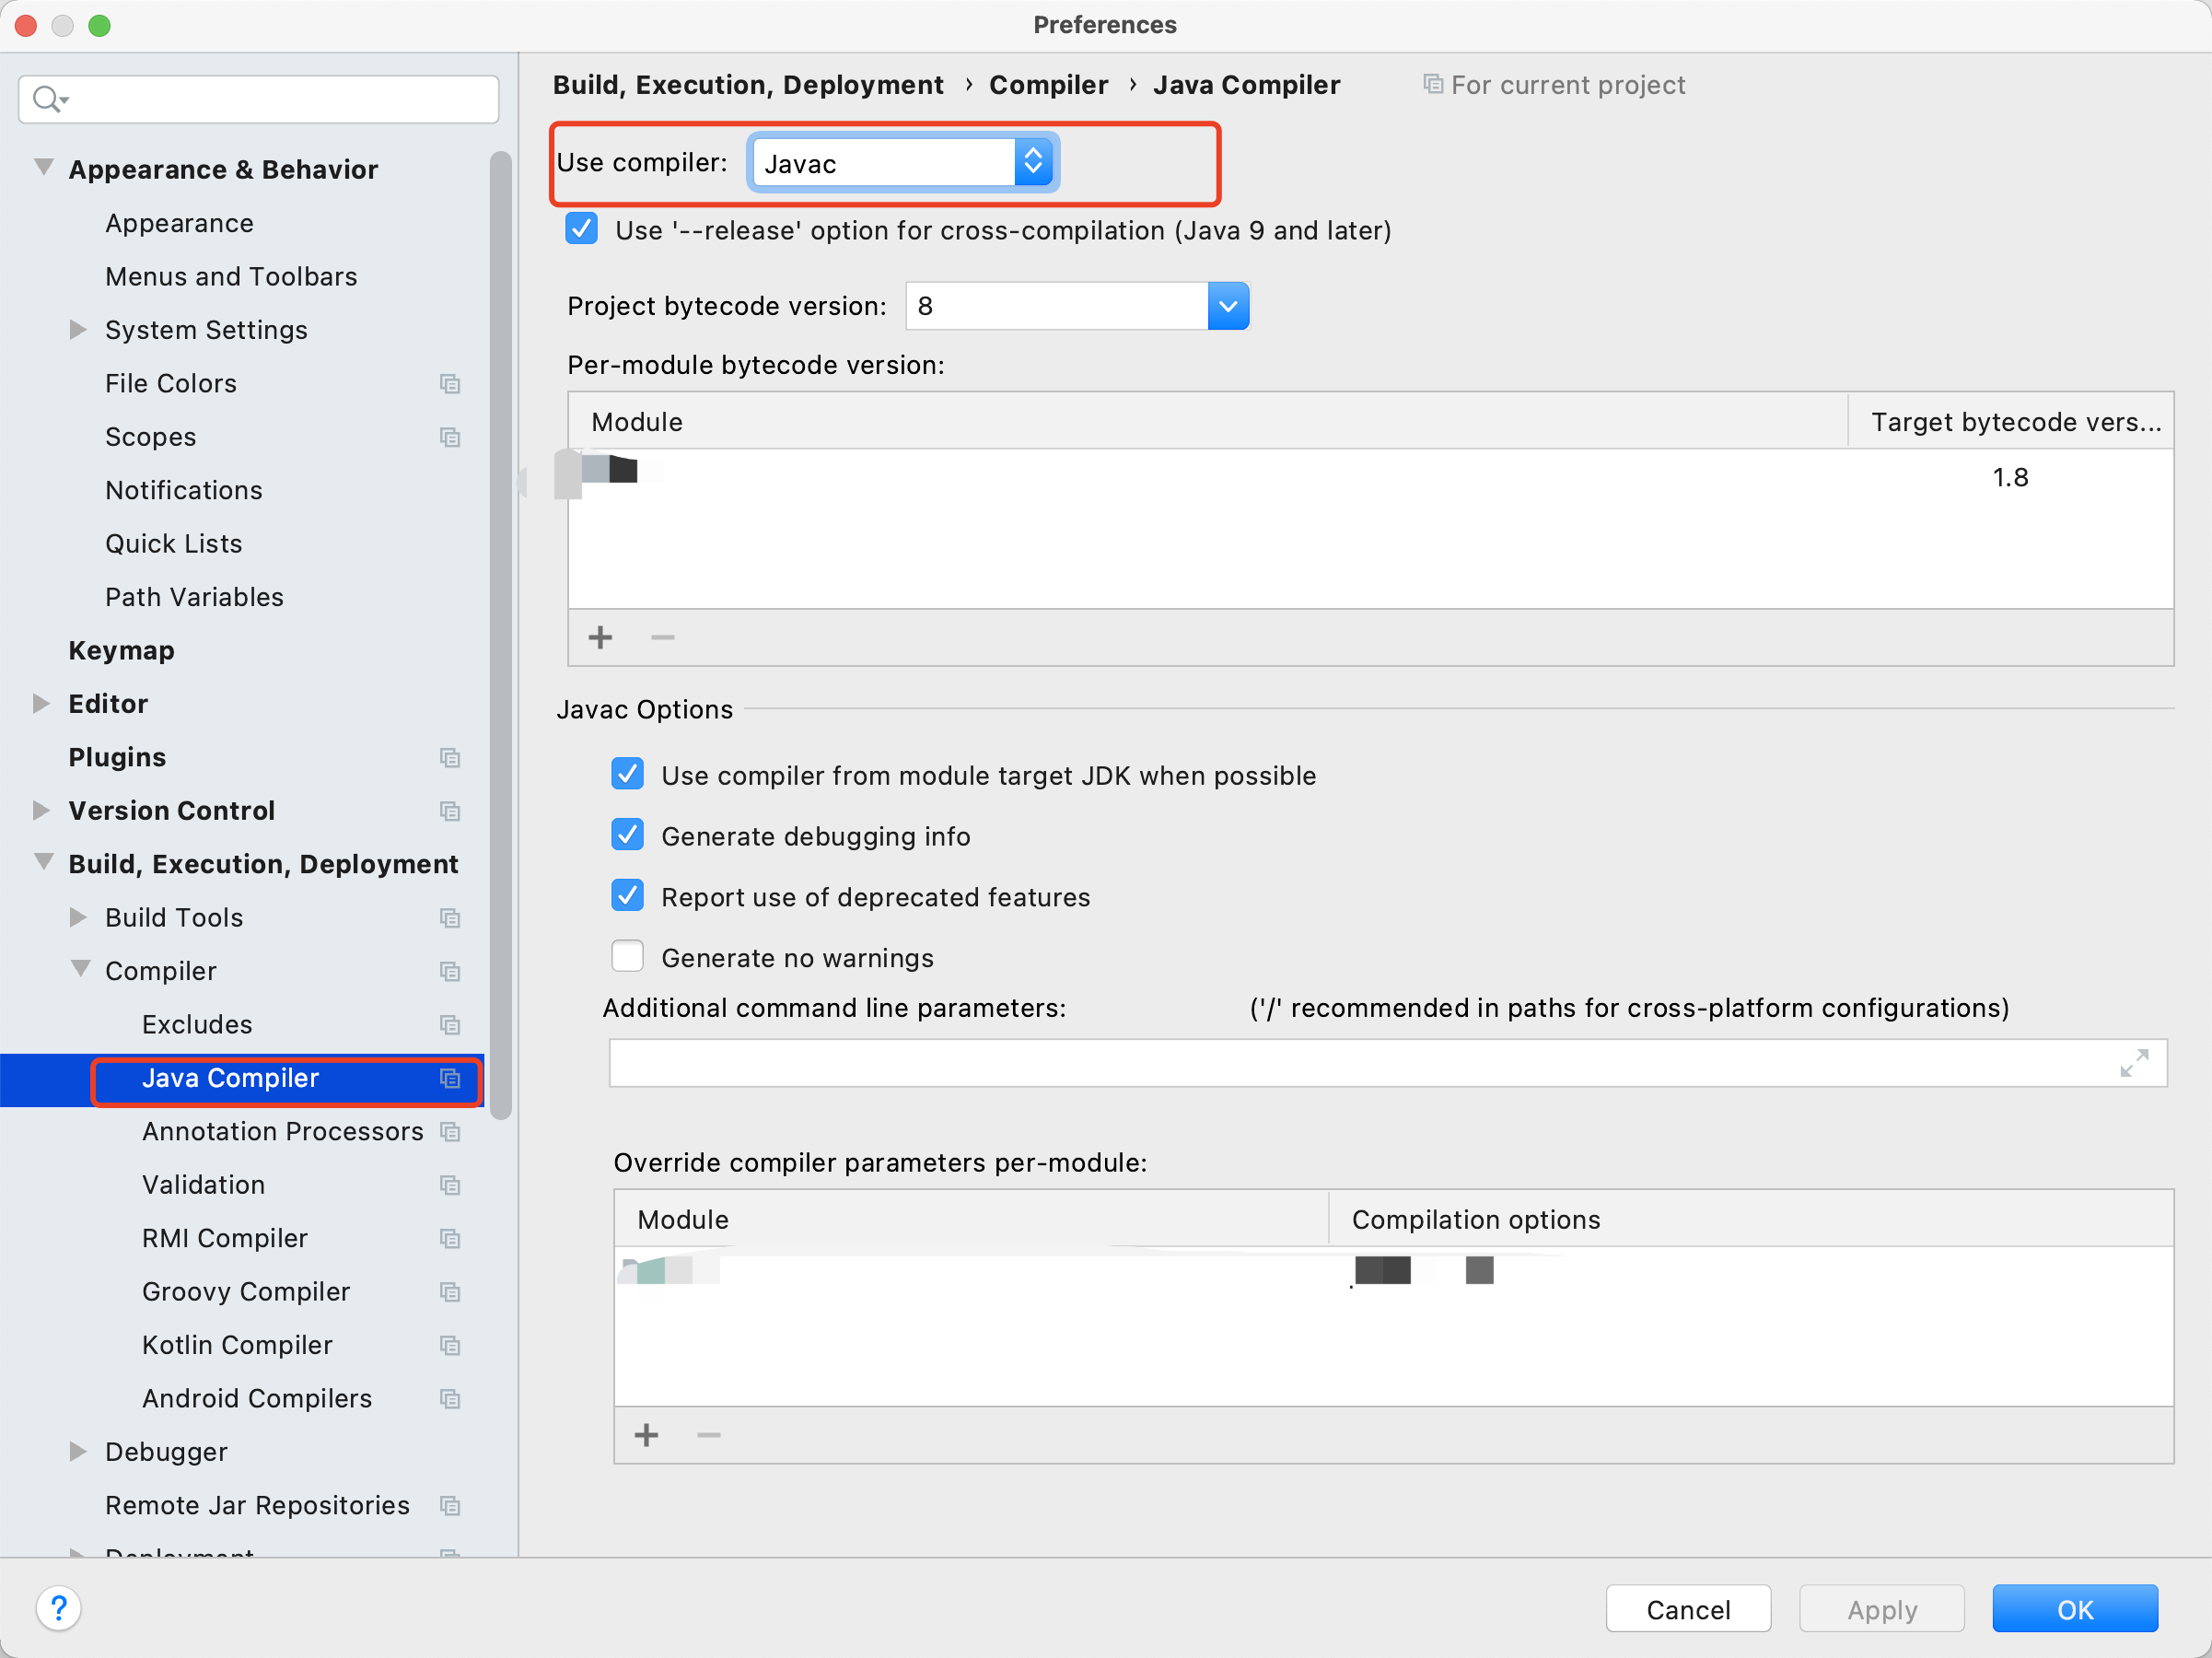Viewport: 2212px width, 1658px height.
Task: Click the settings tree vertical scrollbar
Action: [501, 636]
